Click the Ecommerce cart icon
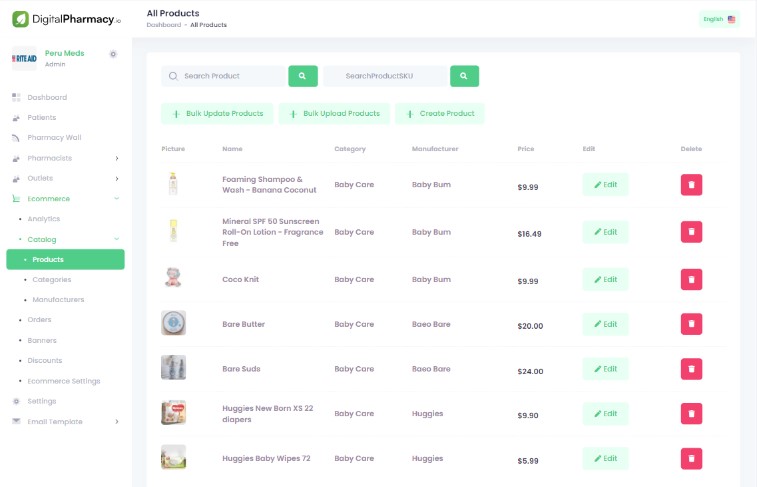This screenshot has width=757, height=487. point(16,198)
